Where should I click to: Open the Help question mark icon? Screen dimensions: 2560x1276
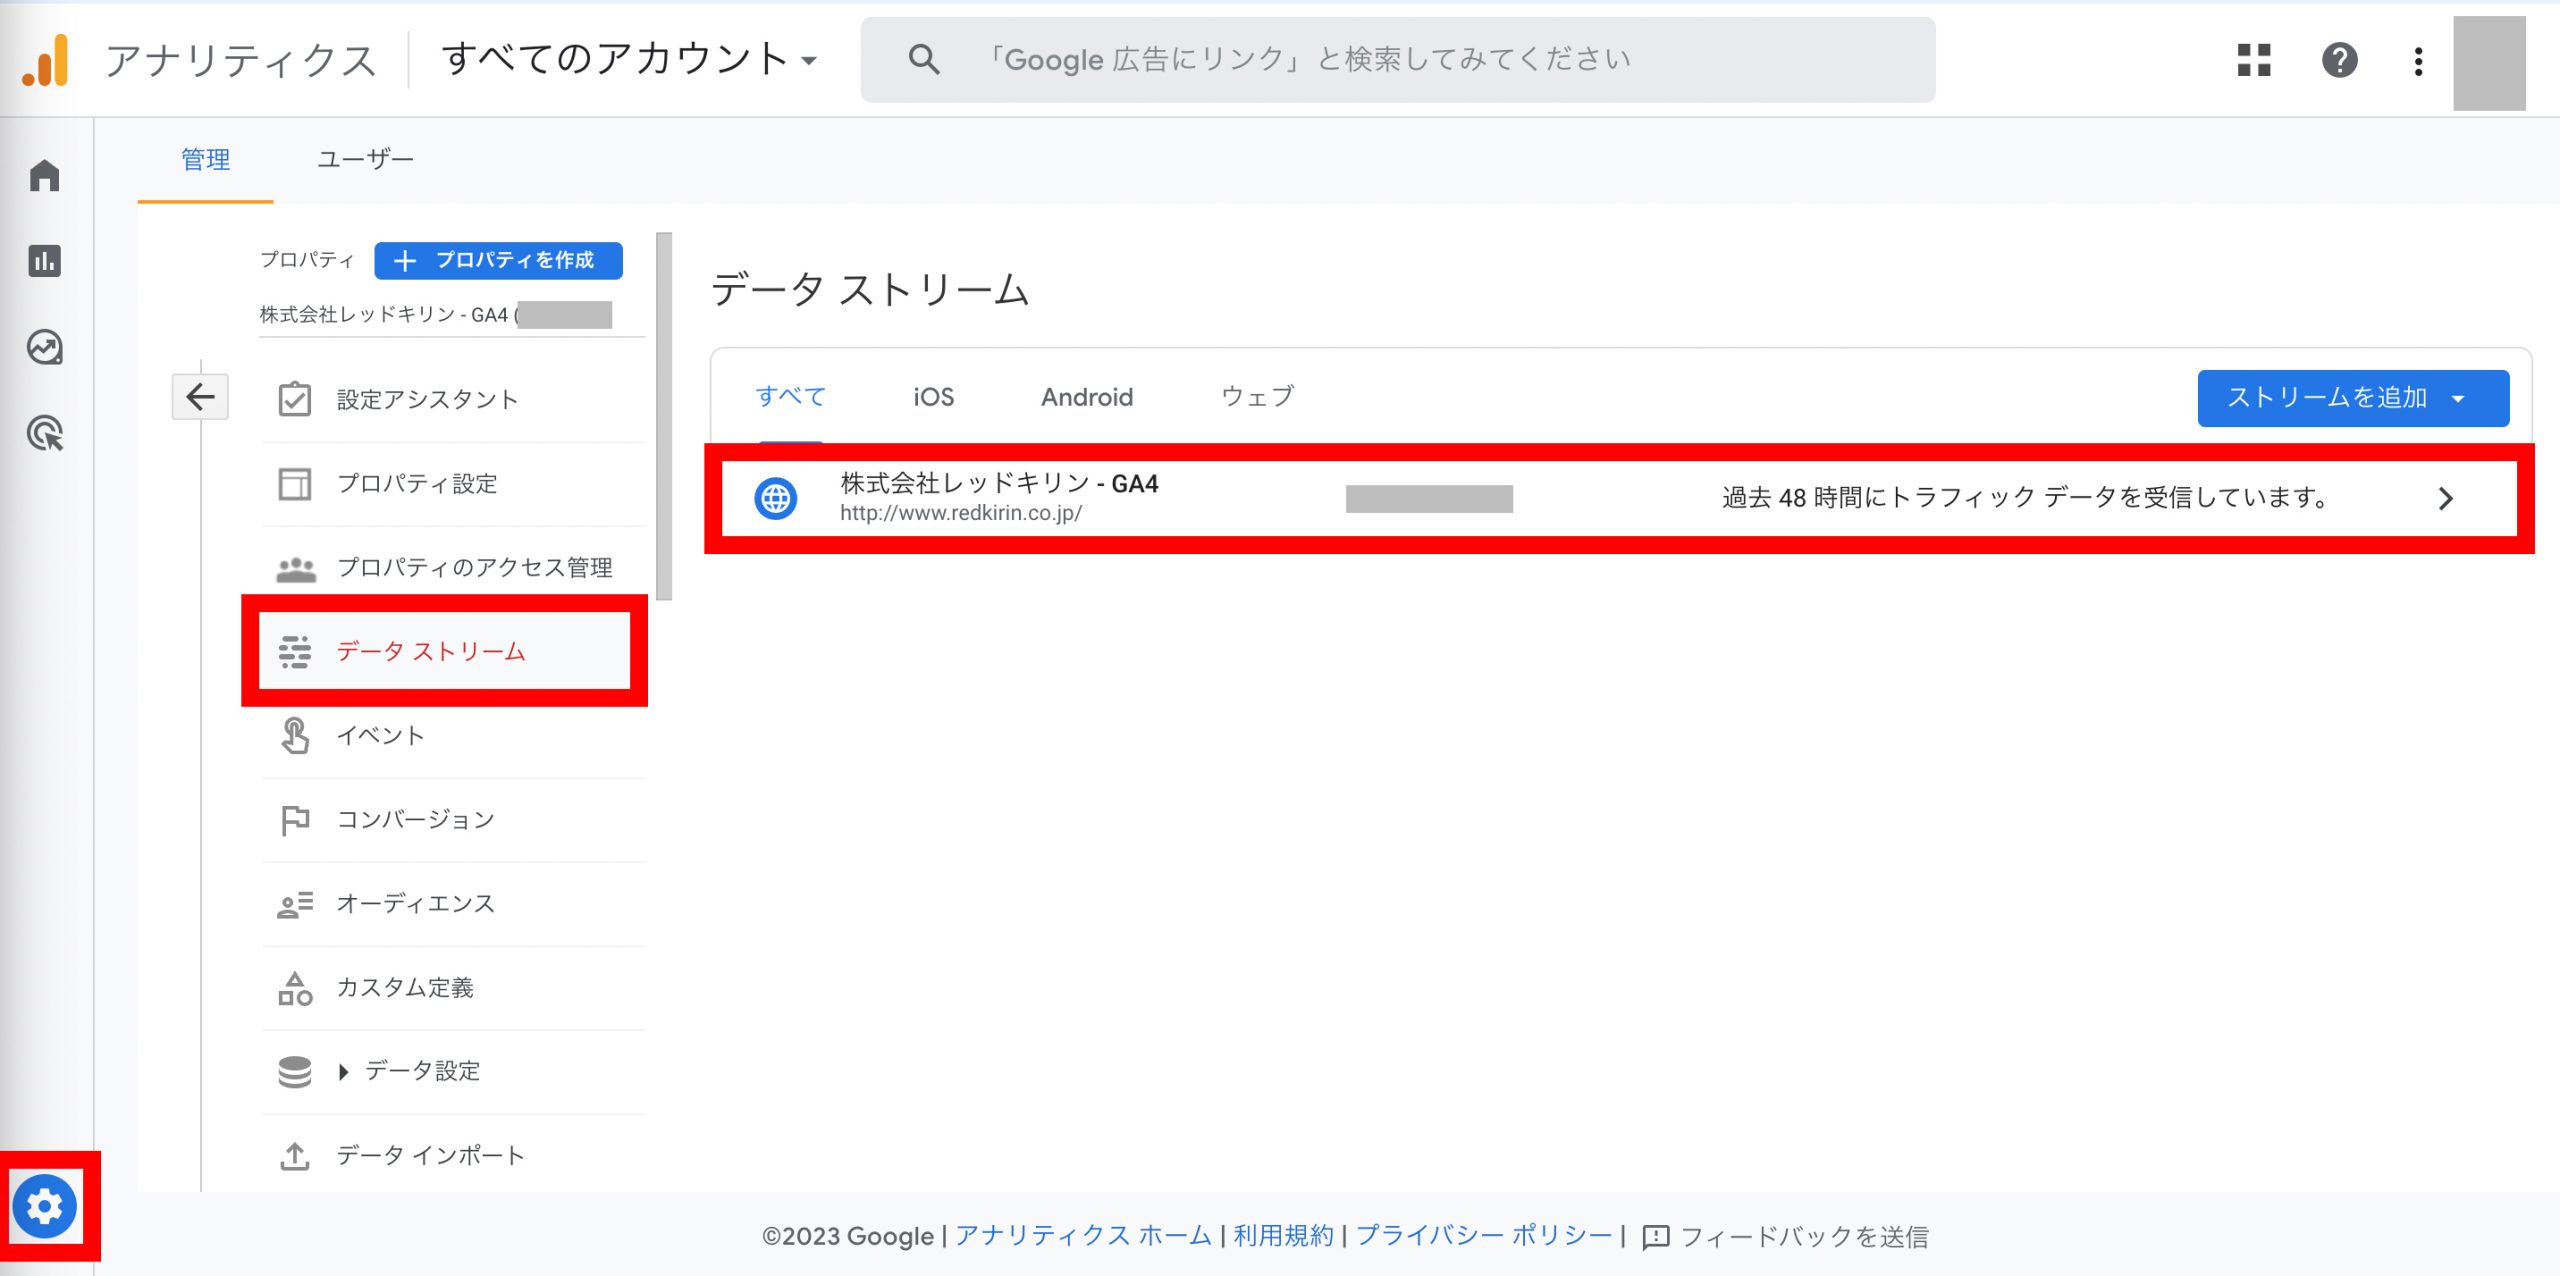[x=2339, y=60]
